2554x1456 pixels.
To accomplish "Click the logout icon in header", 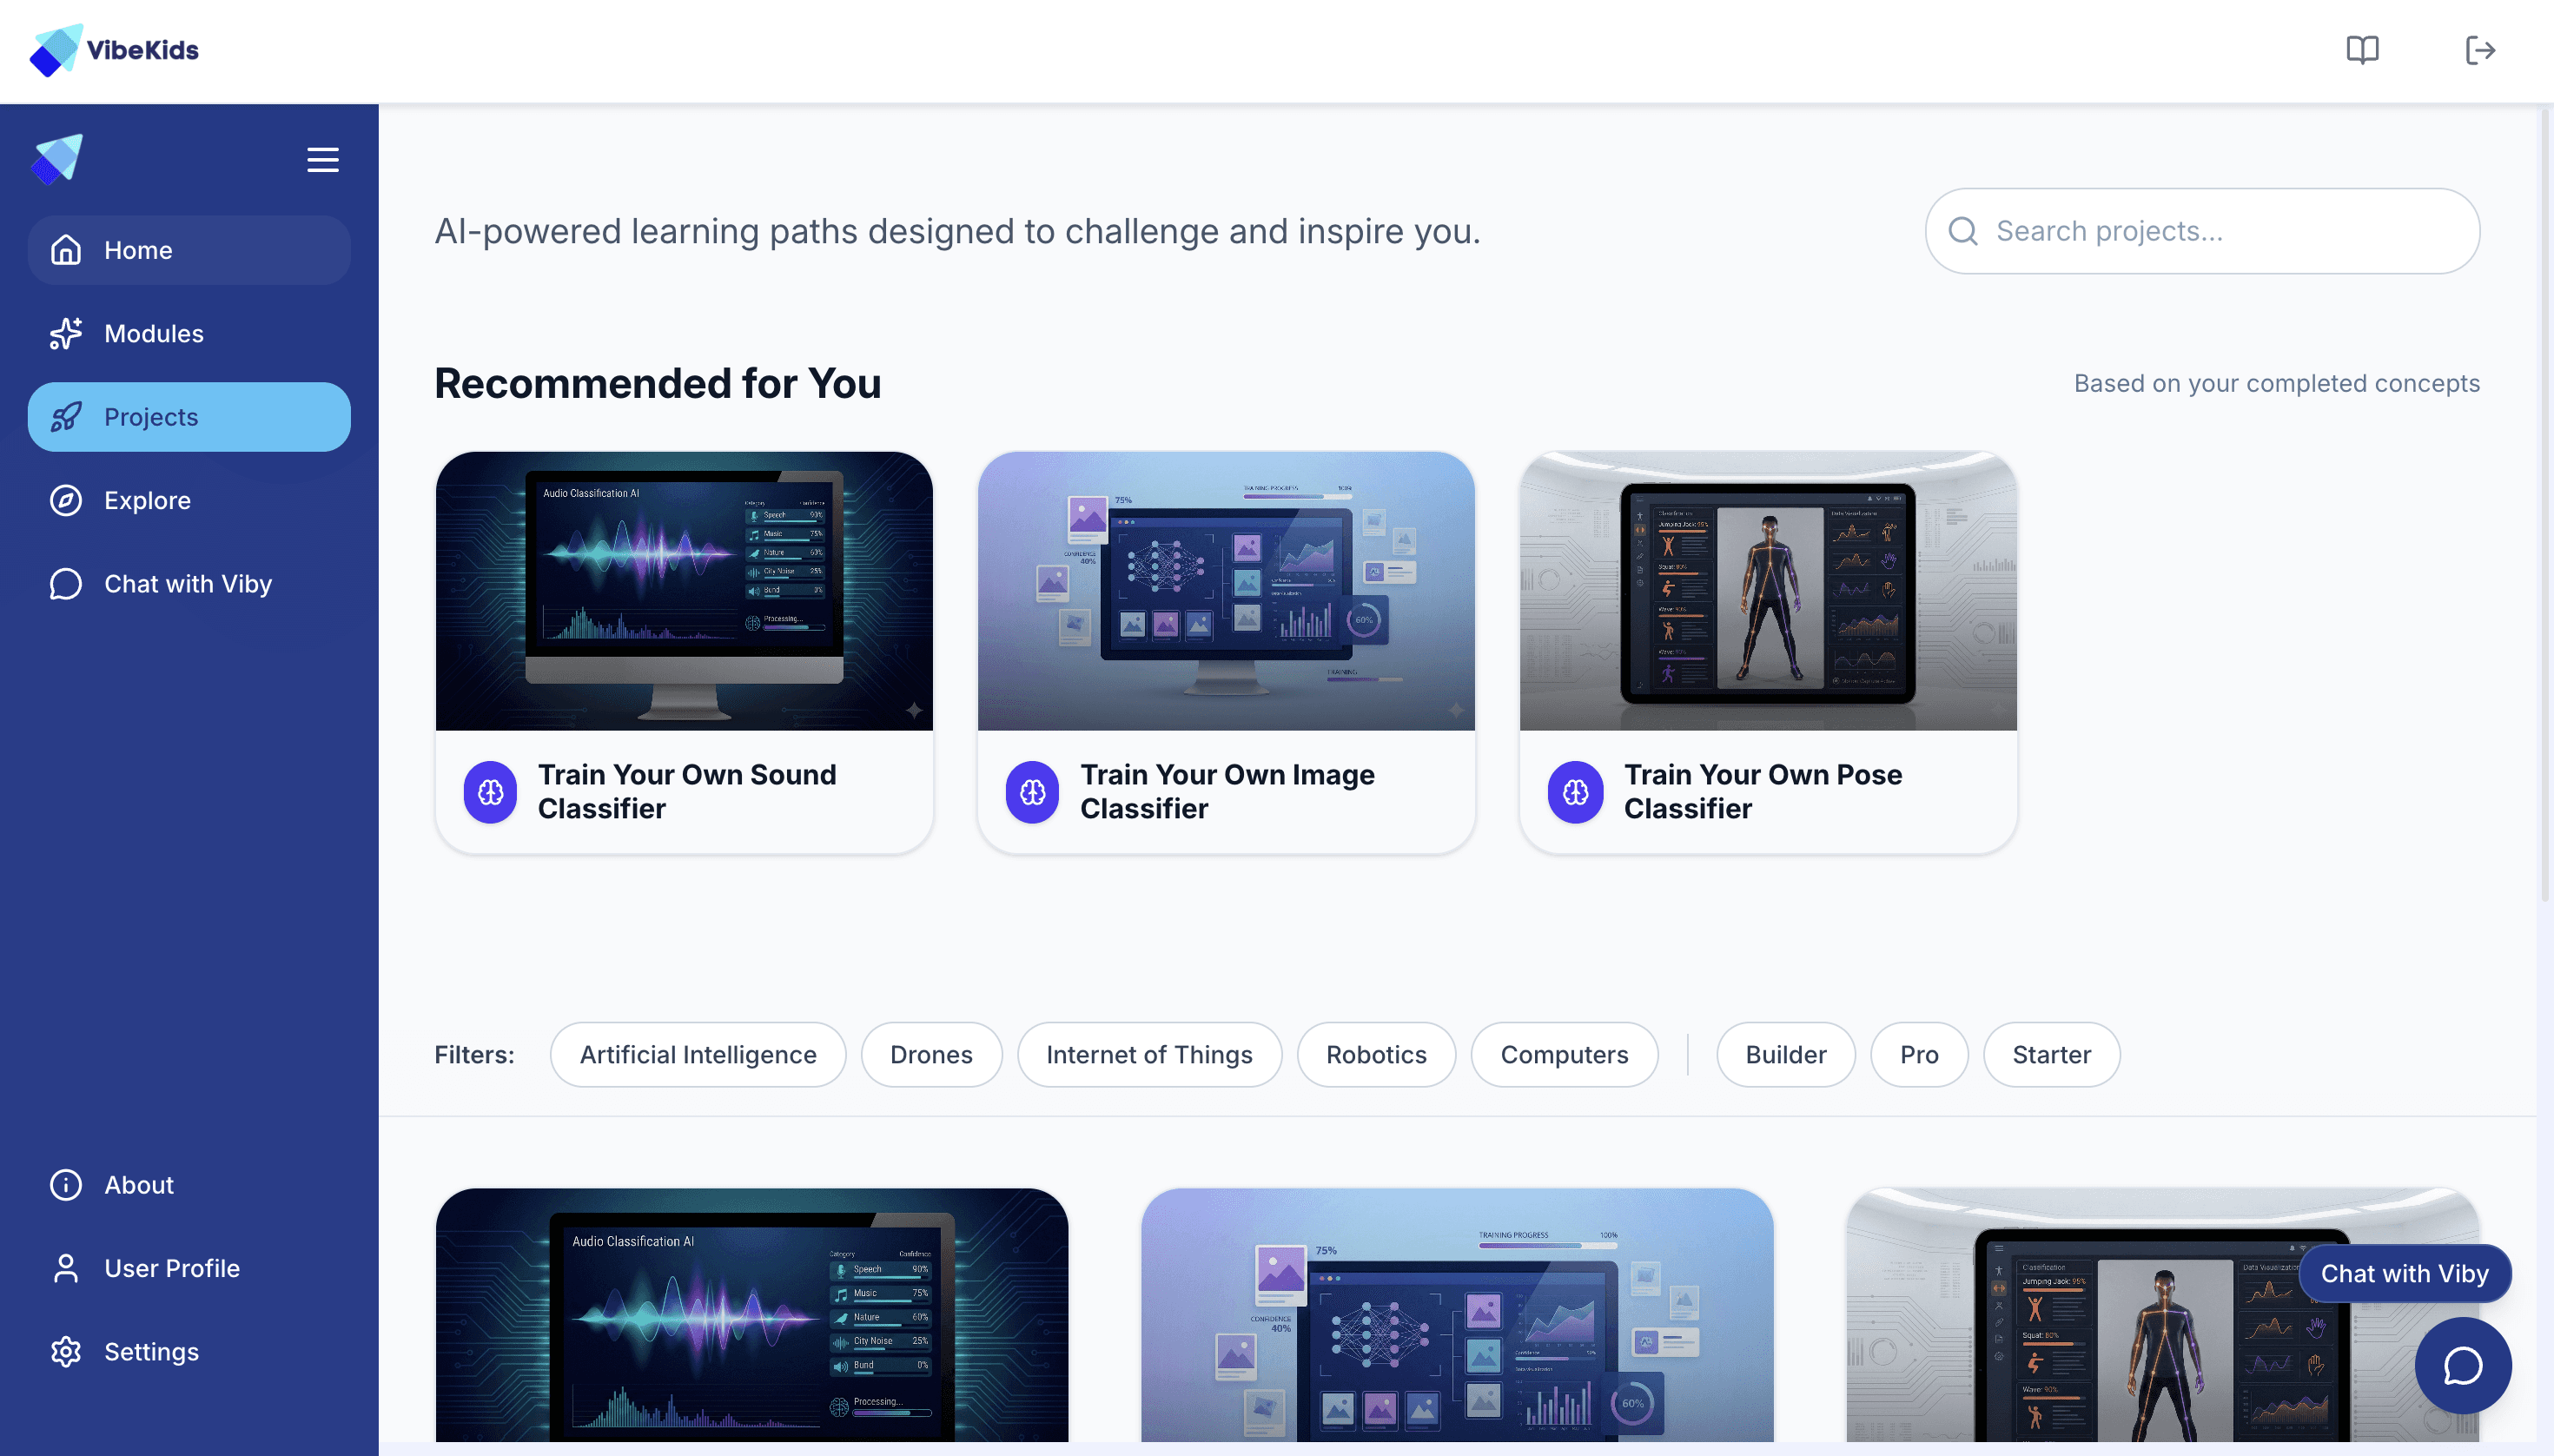I will [2480, 50].
